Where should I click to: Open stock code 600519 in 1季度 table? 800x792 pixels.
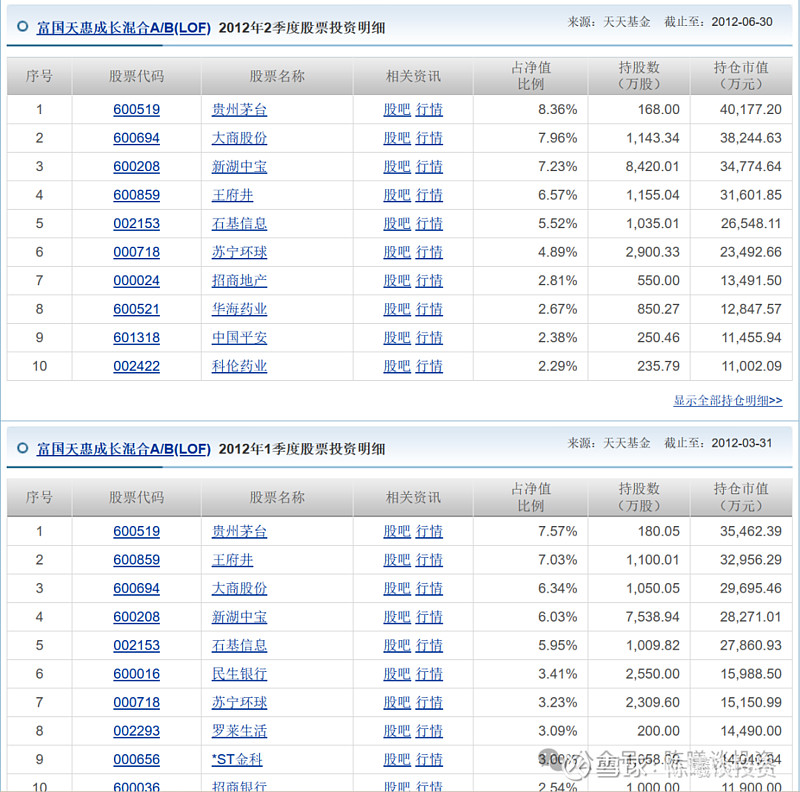point(136,532)
